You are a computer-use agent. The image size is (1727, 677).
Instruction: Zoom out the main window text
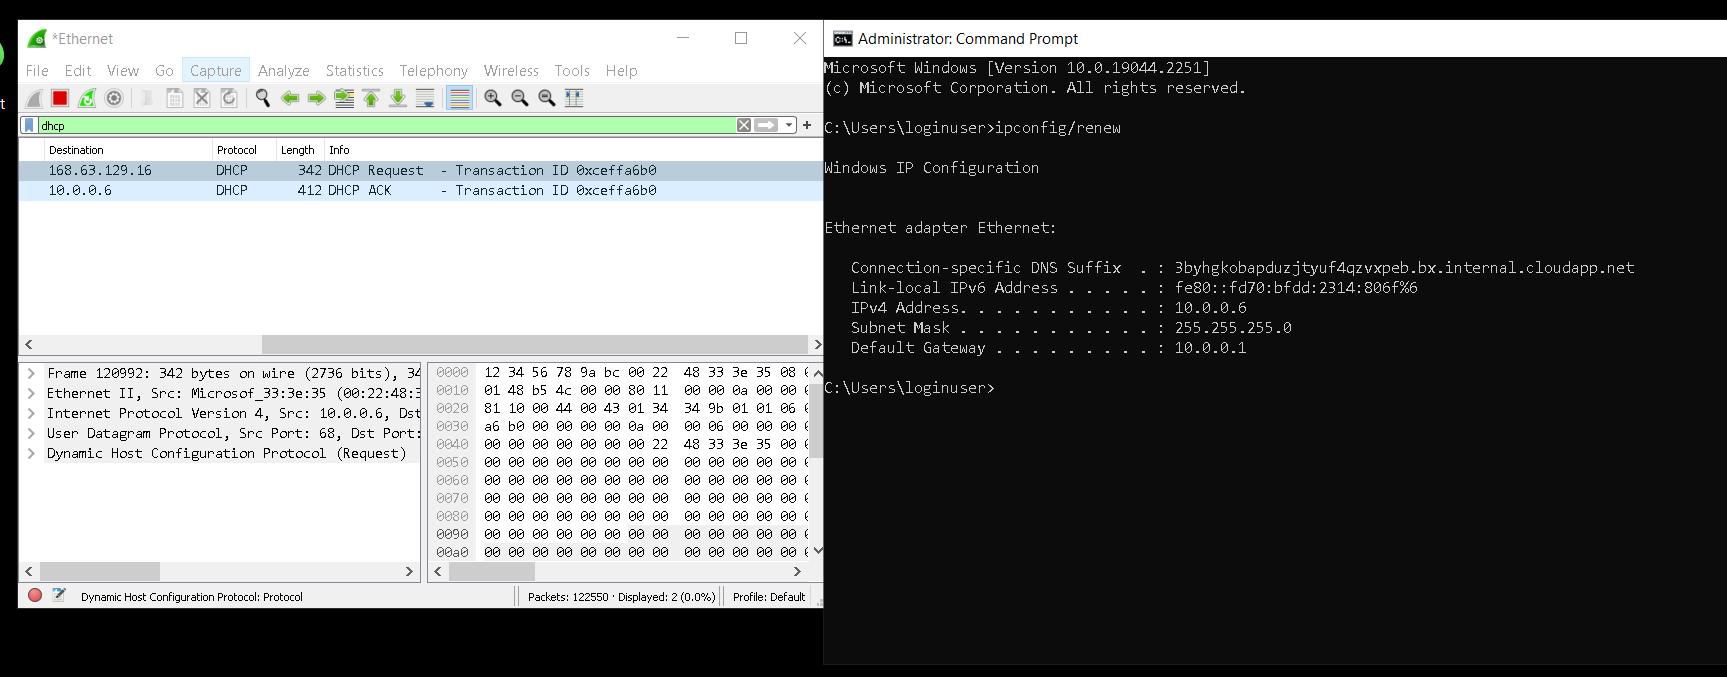(520, 98)
